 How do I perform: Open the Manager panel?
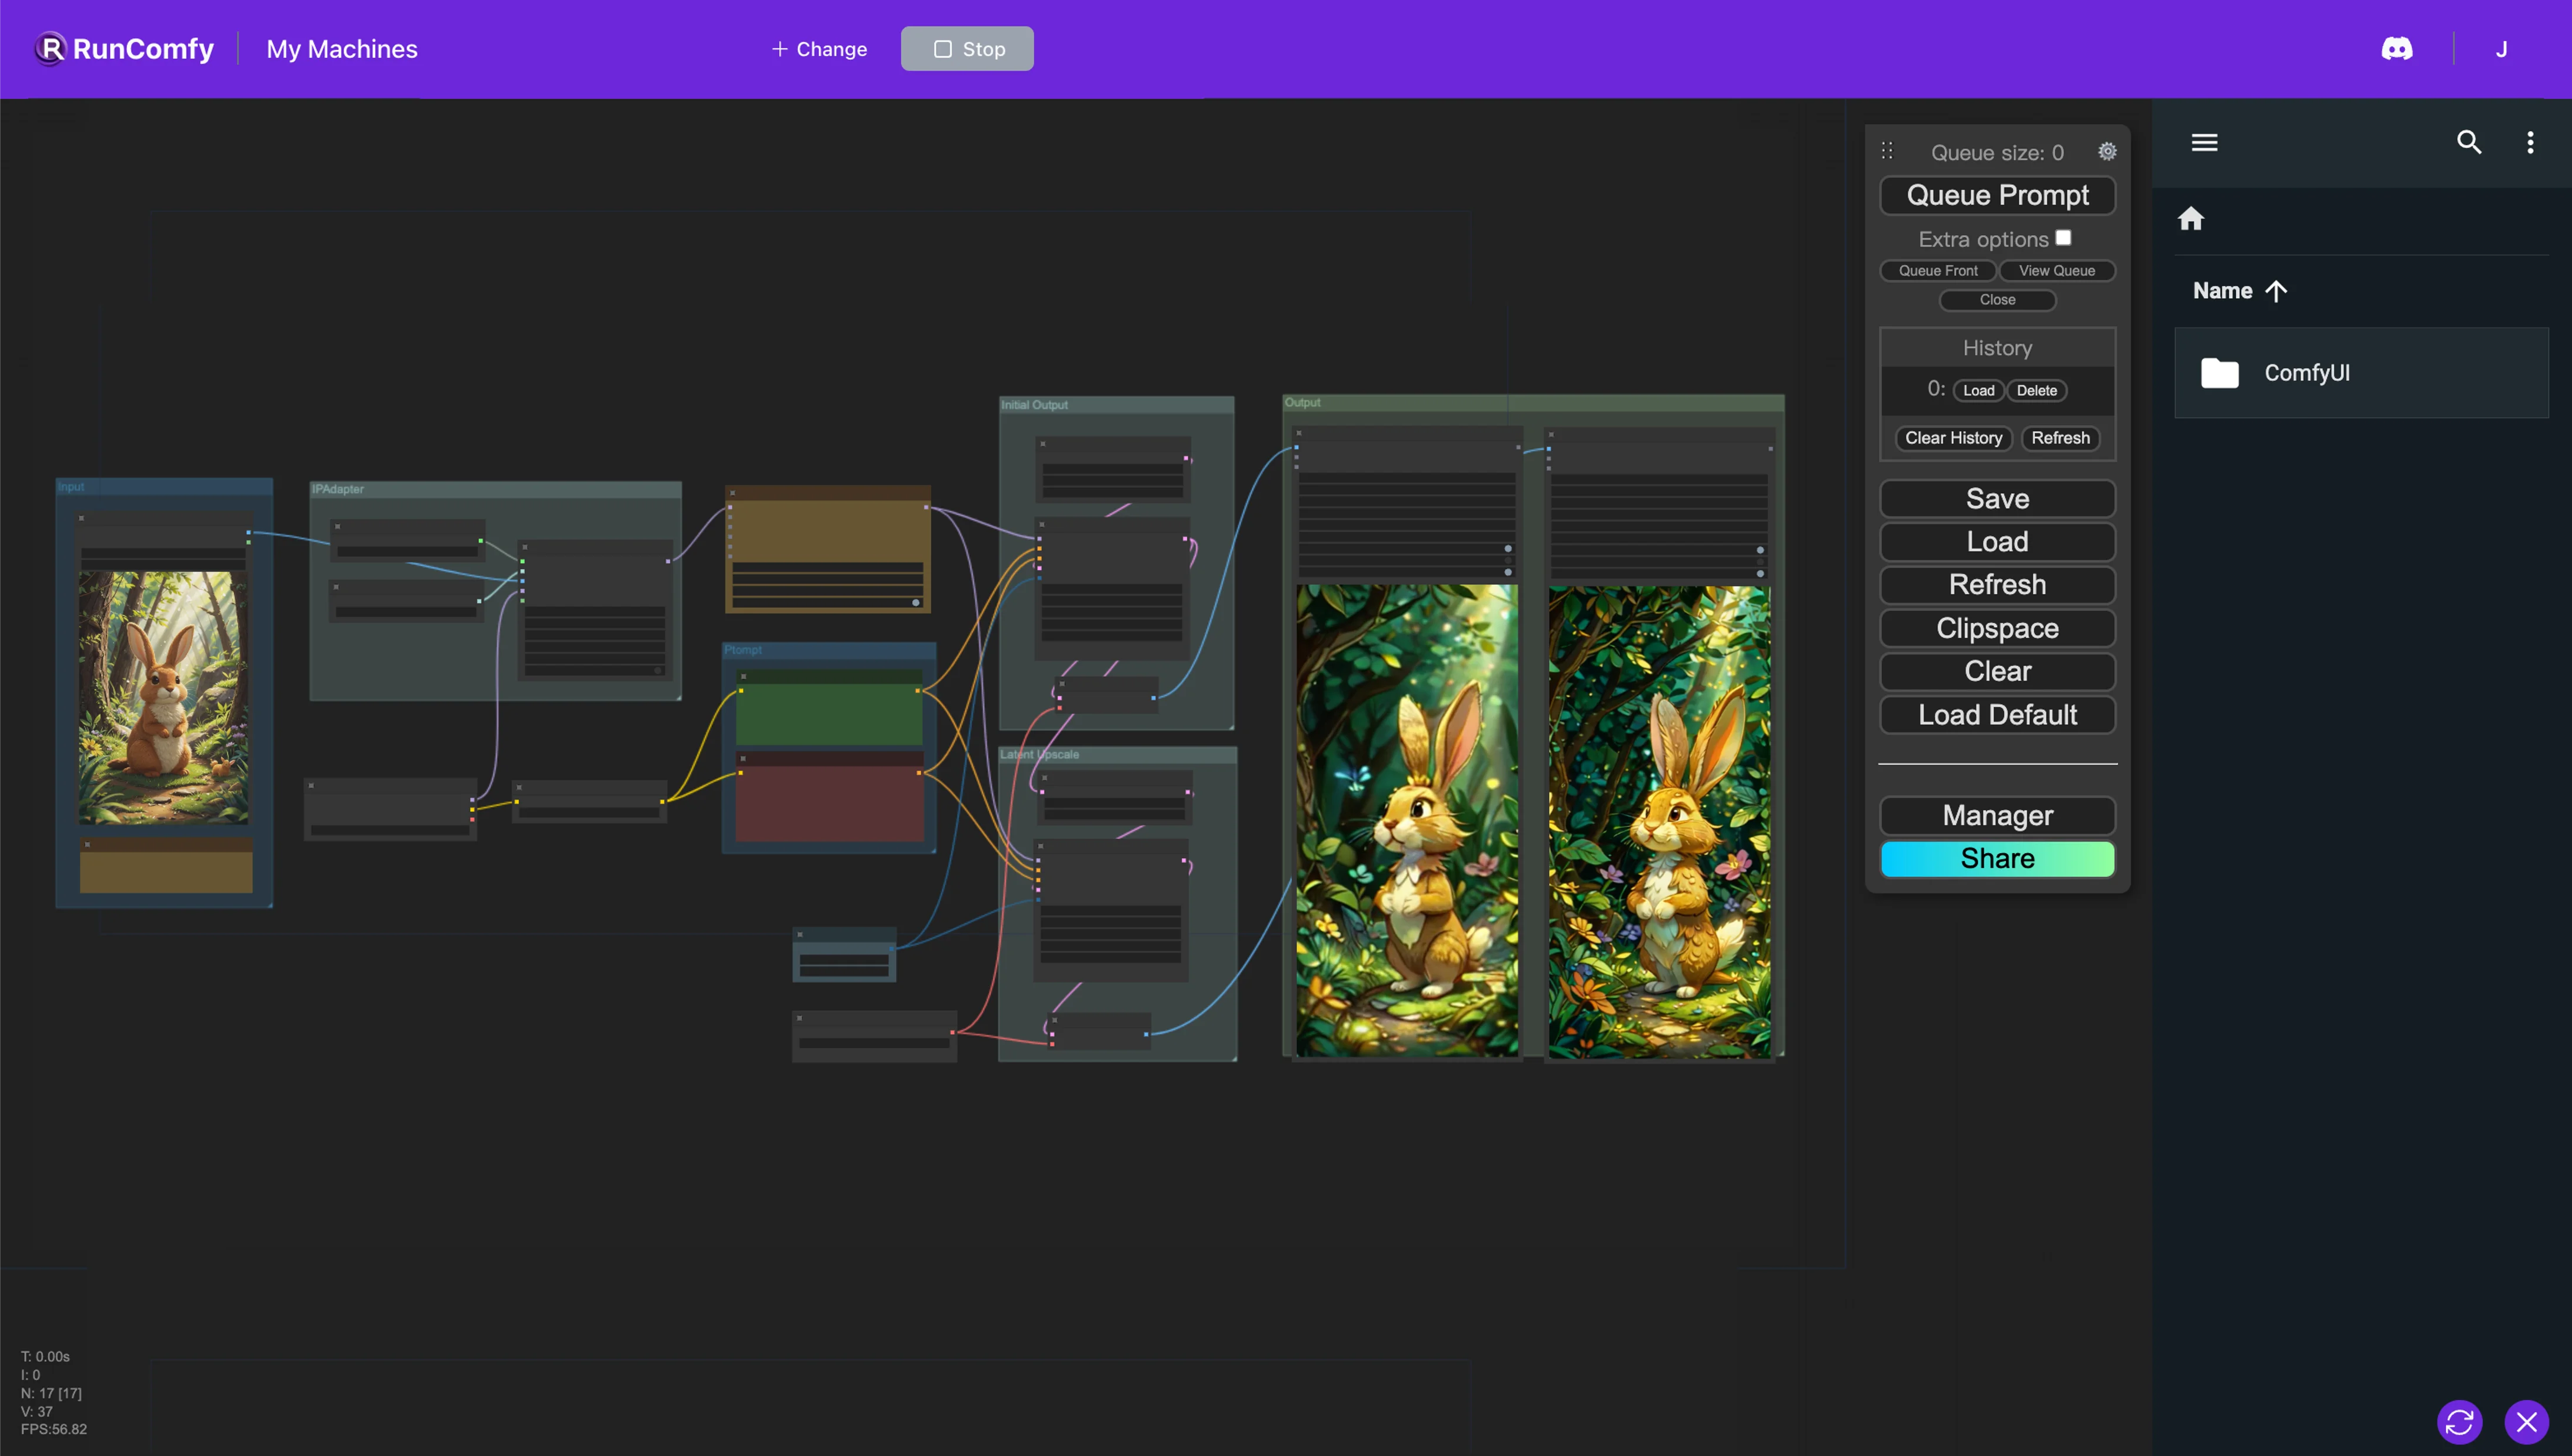click(1997, 815)
